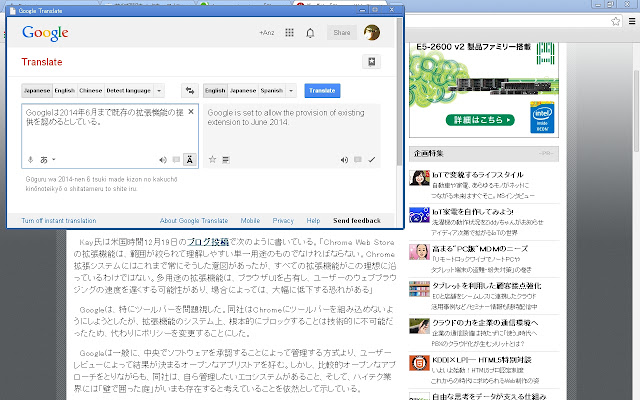The width and height of the screenshot is (640, 400).
Task: Swap source and target languages
Action: click(x=190, y=91)
